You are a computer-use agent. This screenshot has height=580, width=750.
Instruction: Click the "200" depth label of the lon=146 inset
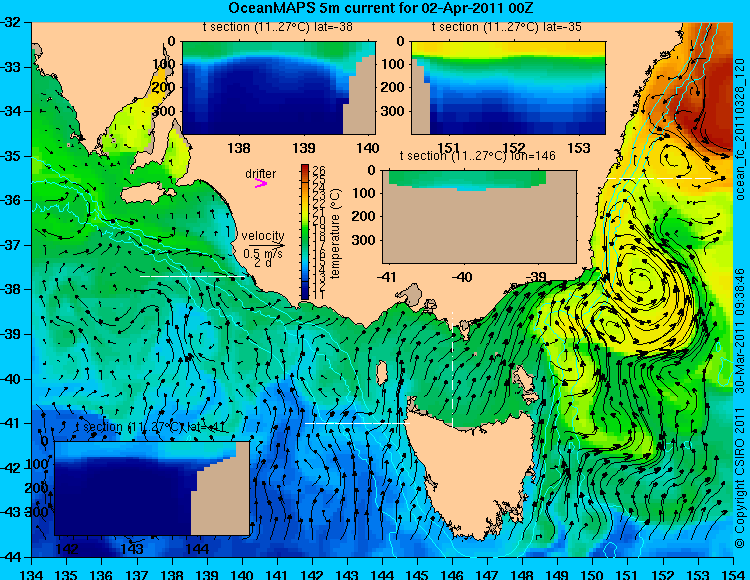(365, 216)
